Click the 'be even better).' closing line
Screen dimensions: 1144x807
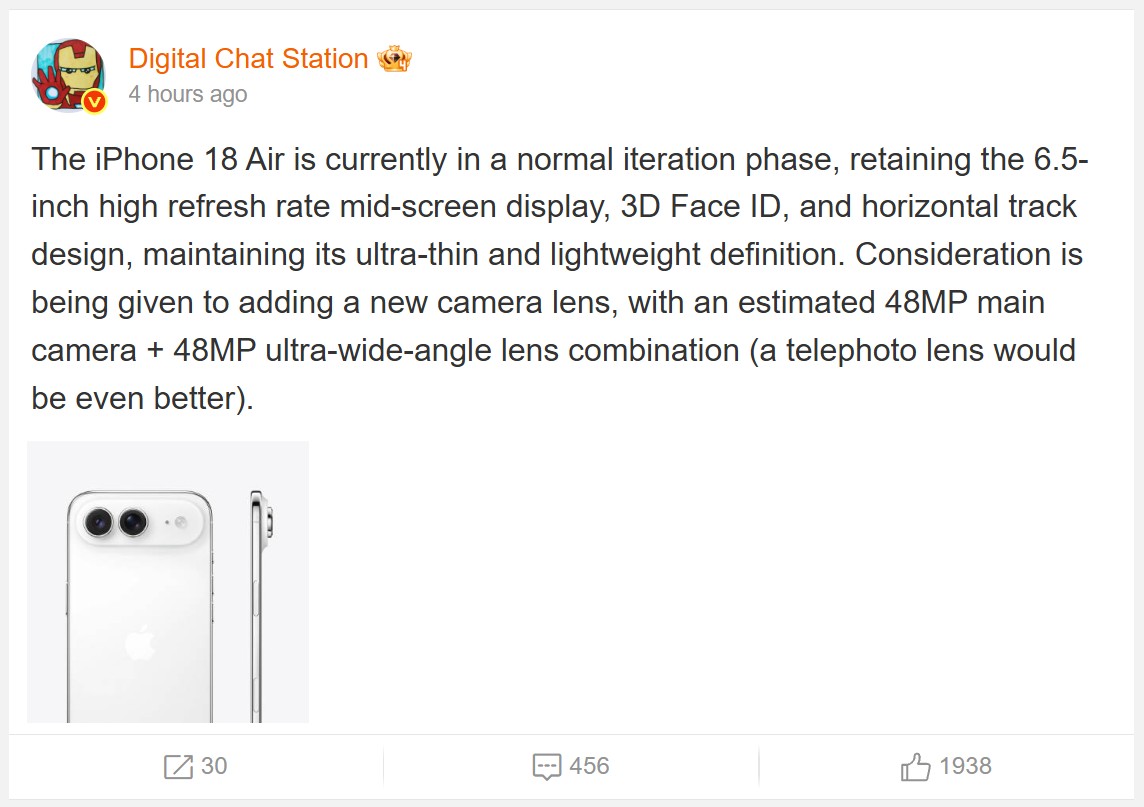pyautogui.click(x=143, y=399)
